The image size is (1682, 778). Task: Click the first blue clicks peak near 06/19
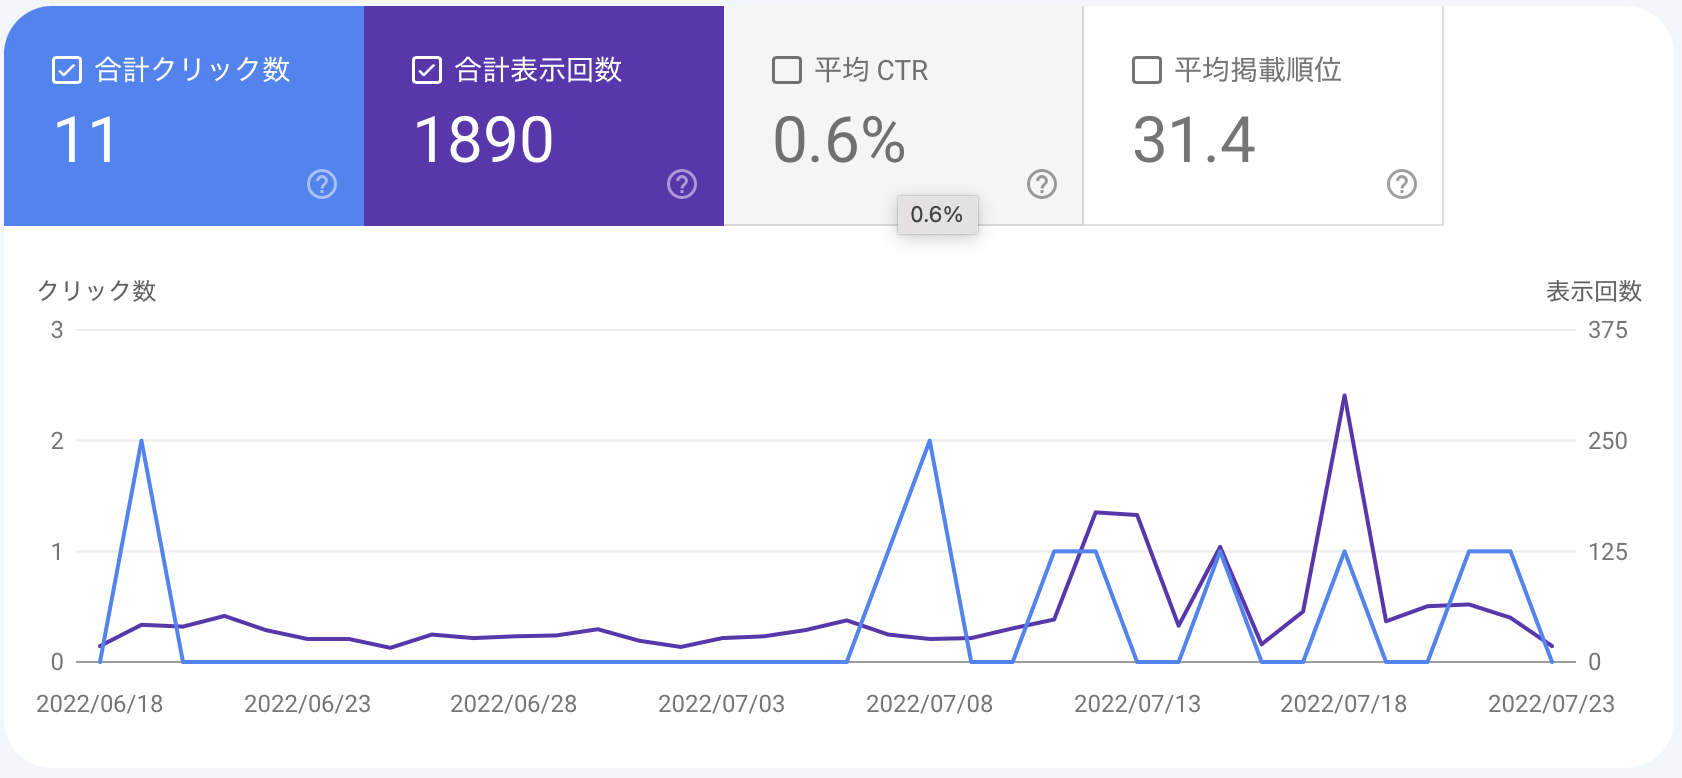click(141, 441)
